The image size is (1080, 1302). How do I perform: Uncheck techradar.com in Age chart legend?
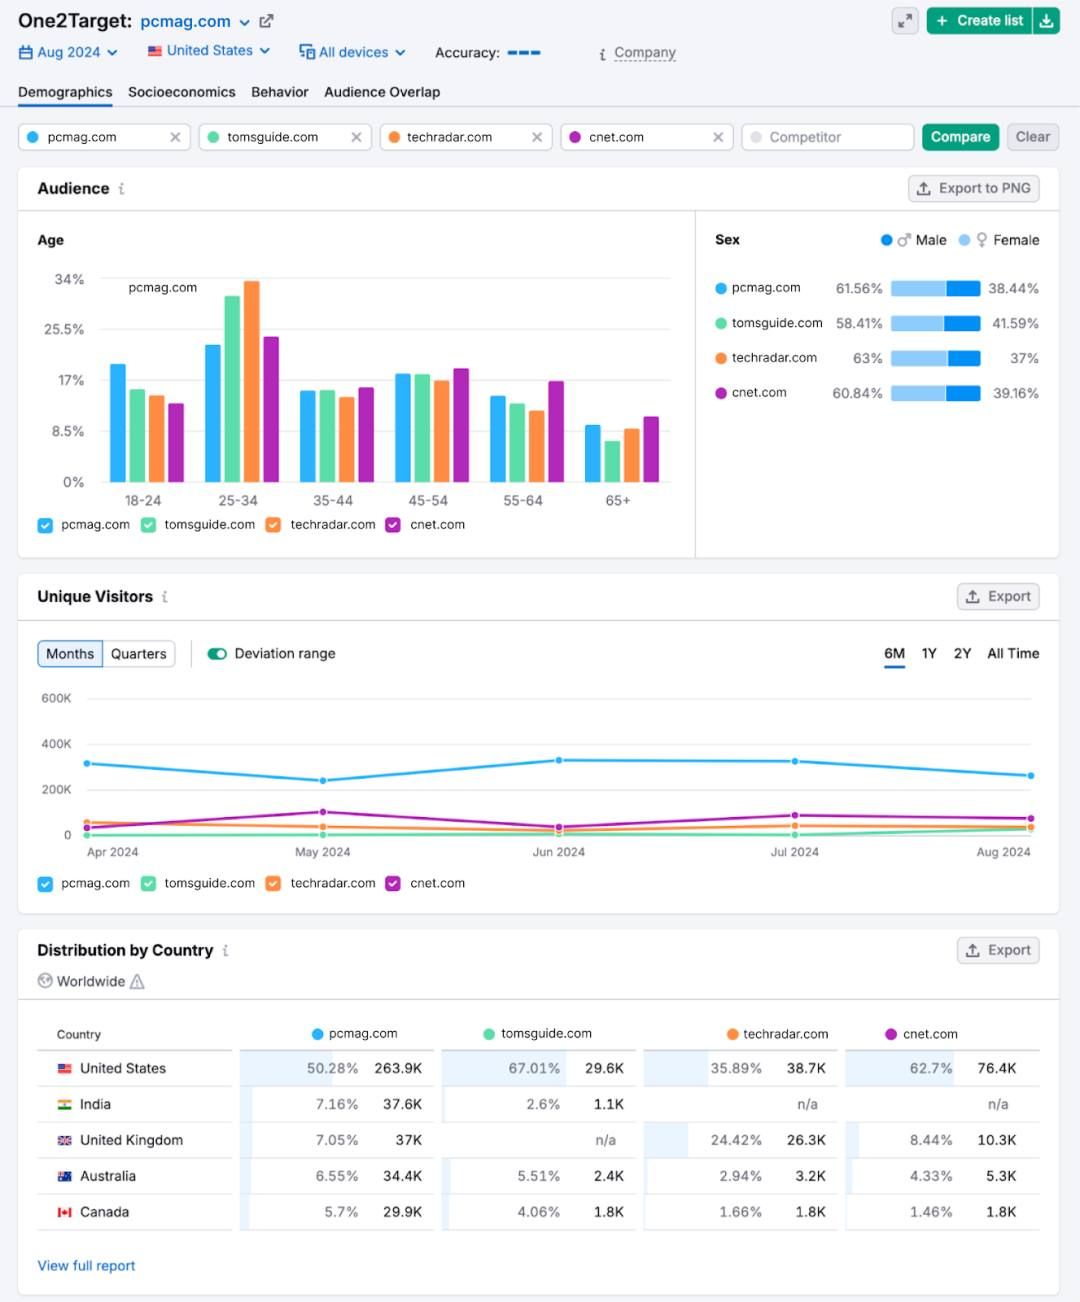(273, 525)
